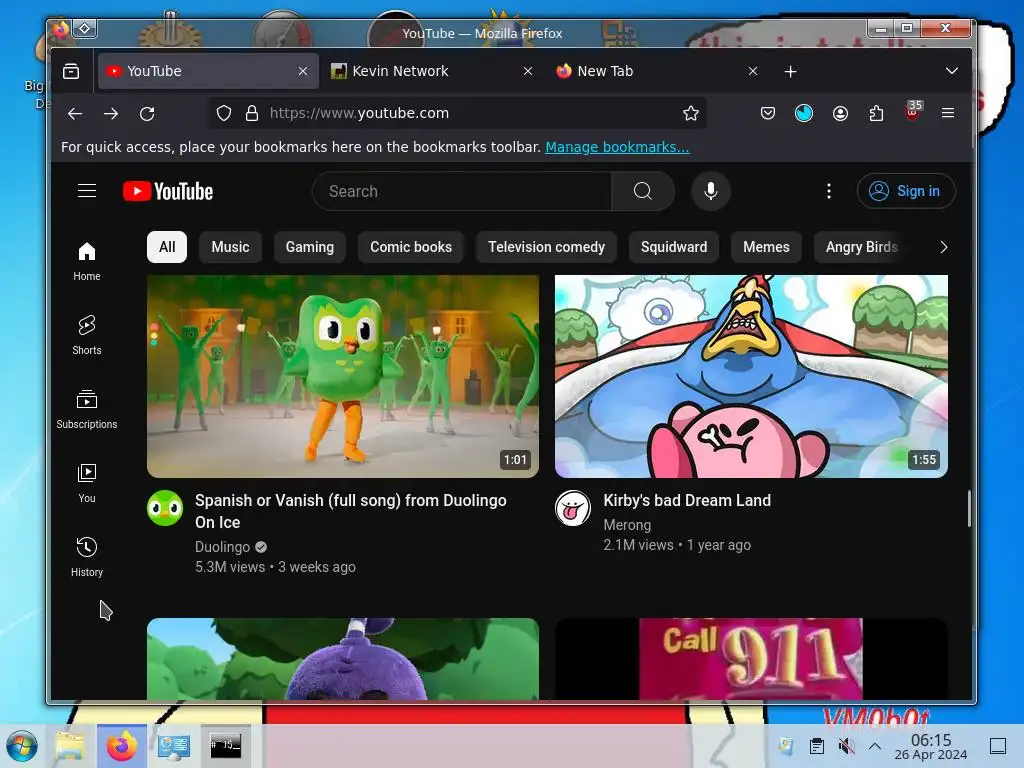Open terminal window from taskbar
This screenshot has height=768, width=1024.
225,745
